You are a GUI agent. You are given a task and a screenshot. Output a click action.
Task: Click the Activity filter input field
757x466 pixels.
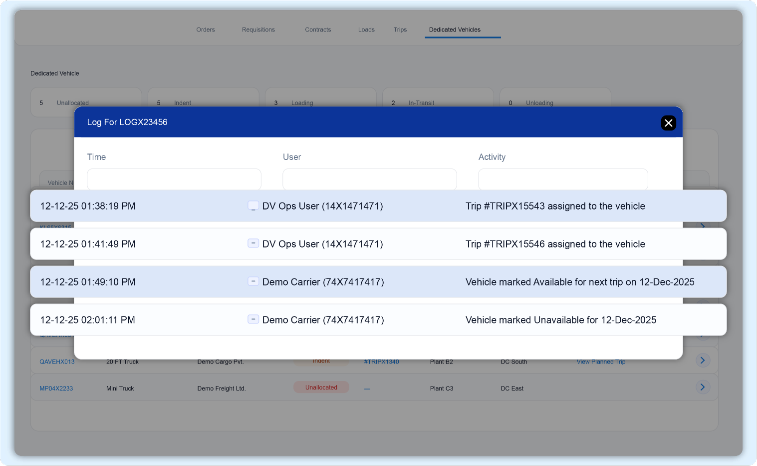(x=562, y=179)
